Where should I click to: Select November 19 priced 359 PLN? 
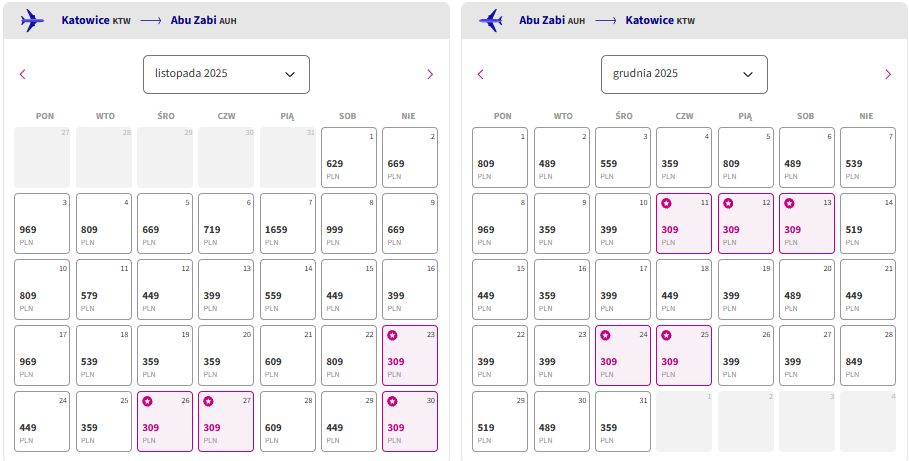165,355
